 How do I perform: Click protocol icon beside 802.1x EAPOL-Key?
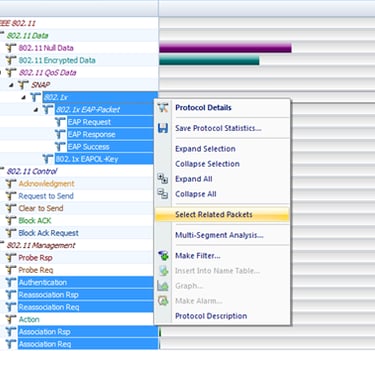coord(48,159)
